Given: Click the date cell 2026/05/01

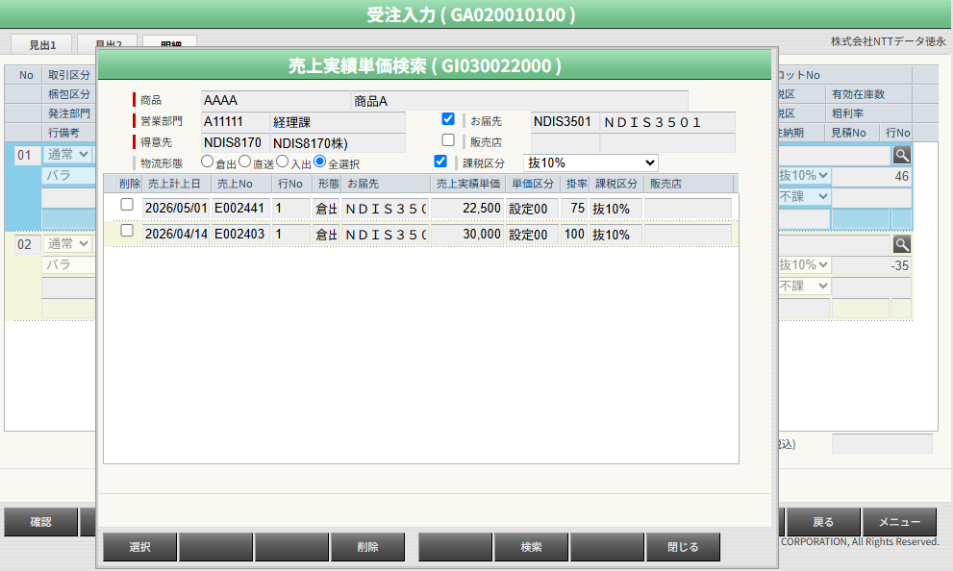Looking at the screenshot, I should click(176, 209).
